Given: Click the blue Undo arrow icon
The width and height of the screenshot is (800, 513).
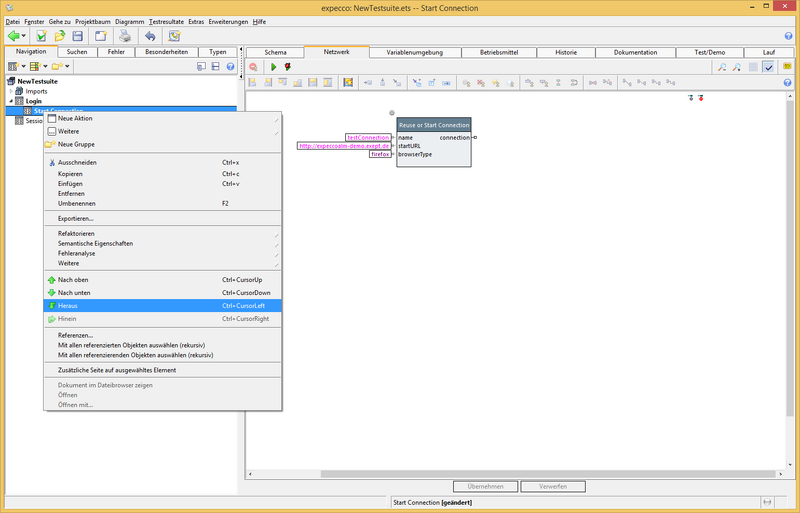Looking at the screenshot, I should tap(150, 36).
